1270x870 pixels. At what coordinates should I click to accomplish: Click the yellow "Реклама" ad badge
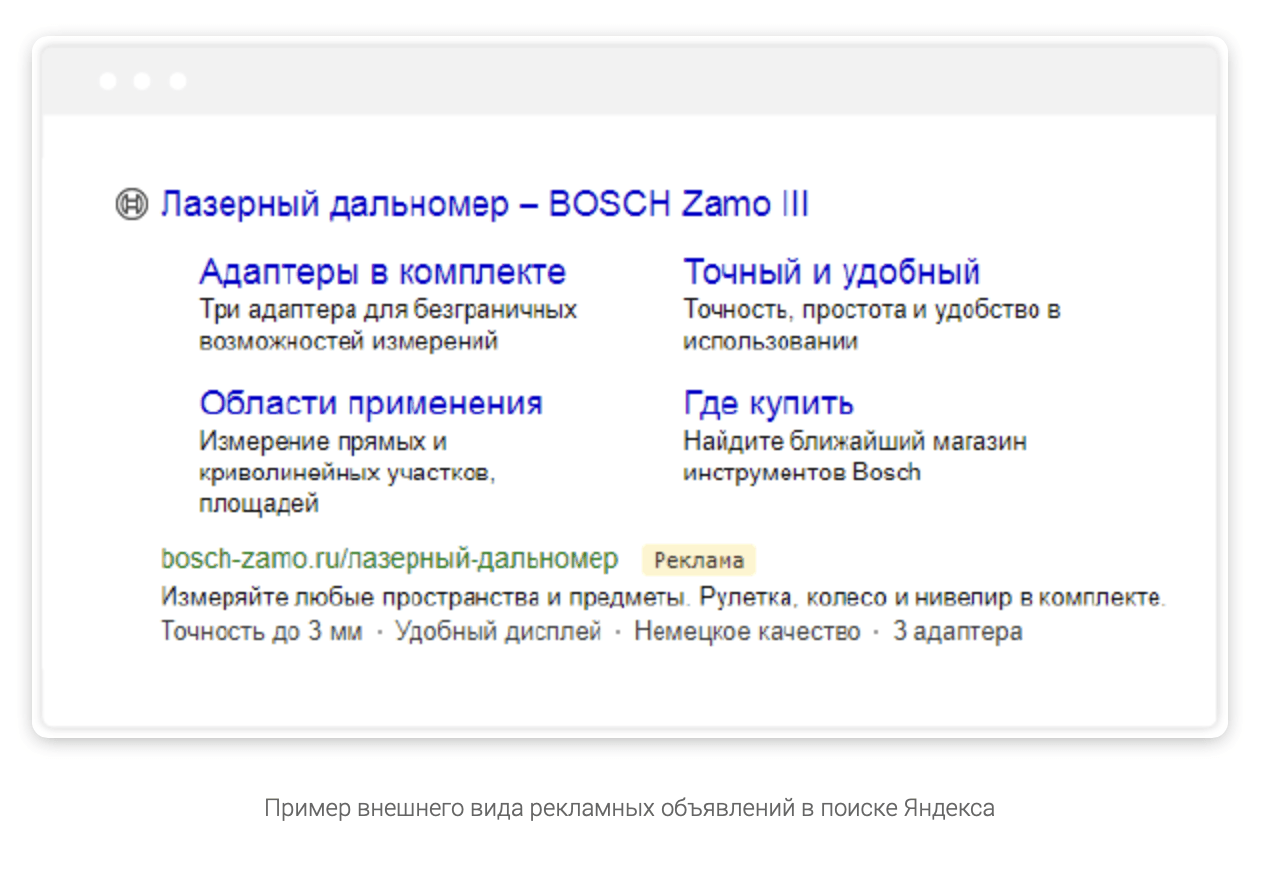click(x=698, y=560)
